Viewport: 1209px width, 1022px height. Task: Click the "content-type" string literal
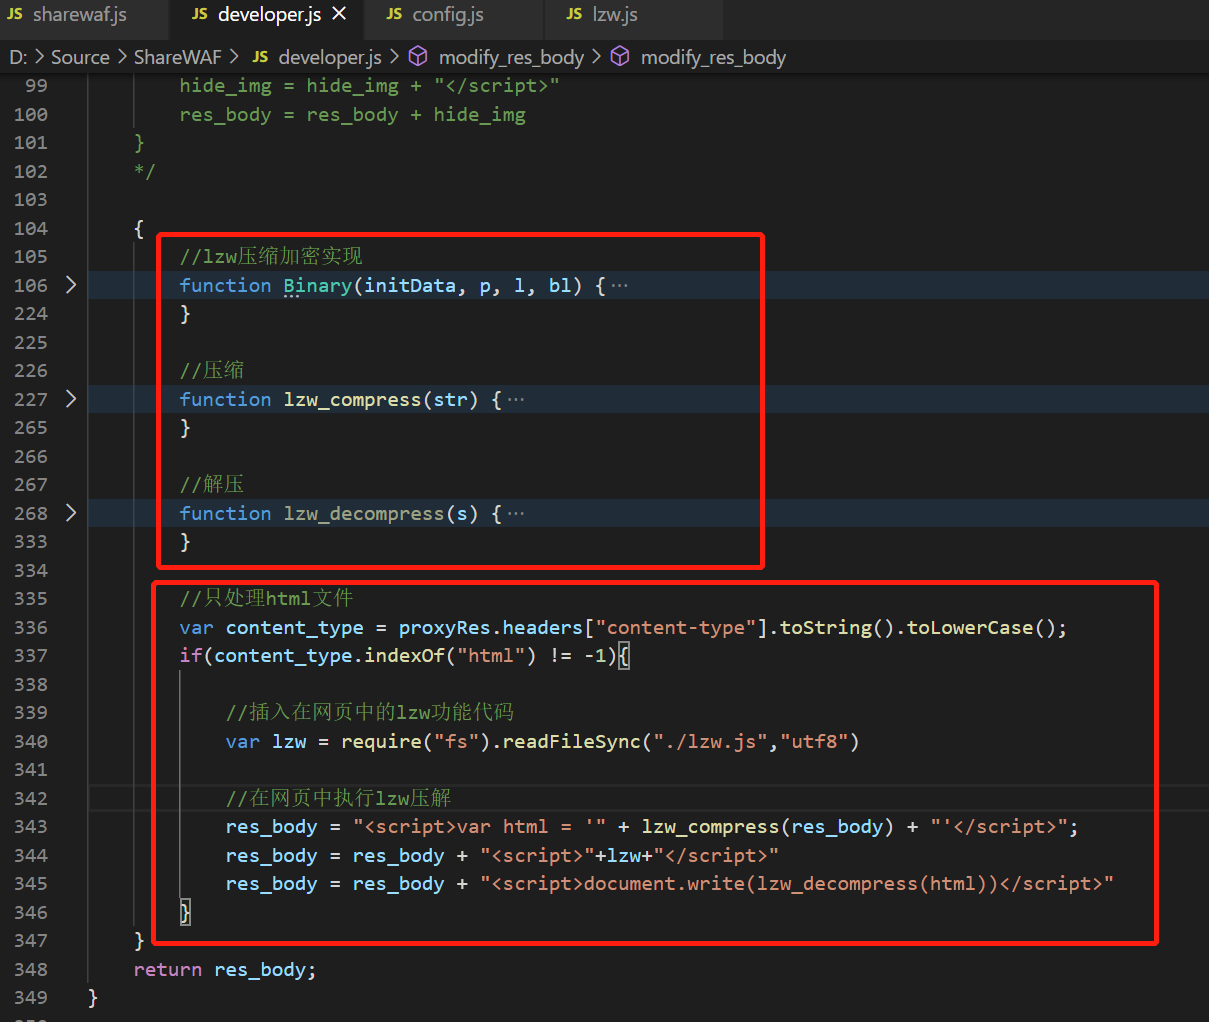(676, 627)
